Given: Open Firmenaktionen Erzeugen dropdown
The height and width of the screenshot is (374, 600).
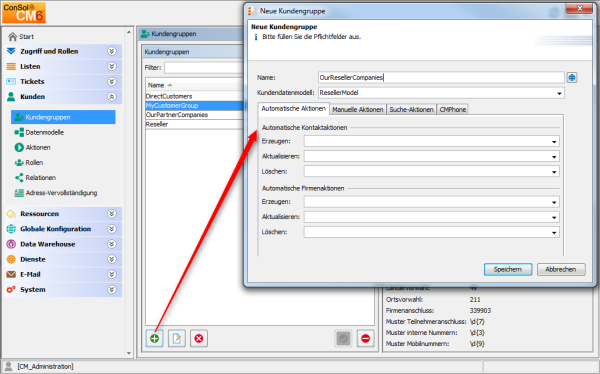Looking at the screenshot, I should pos(554,202).
